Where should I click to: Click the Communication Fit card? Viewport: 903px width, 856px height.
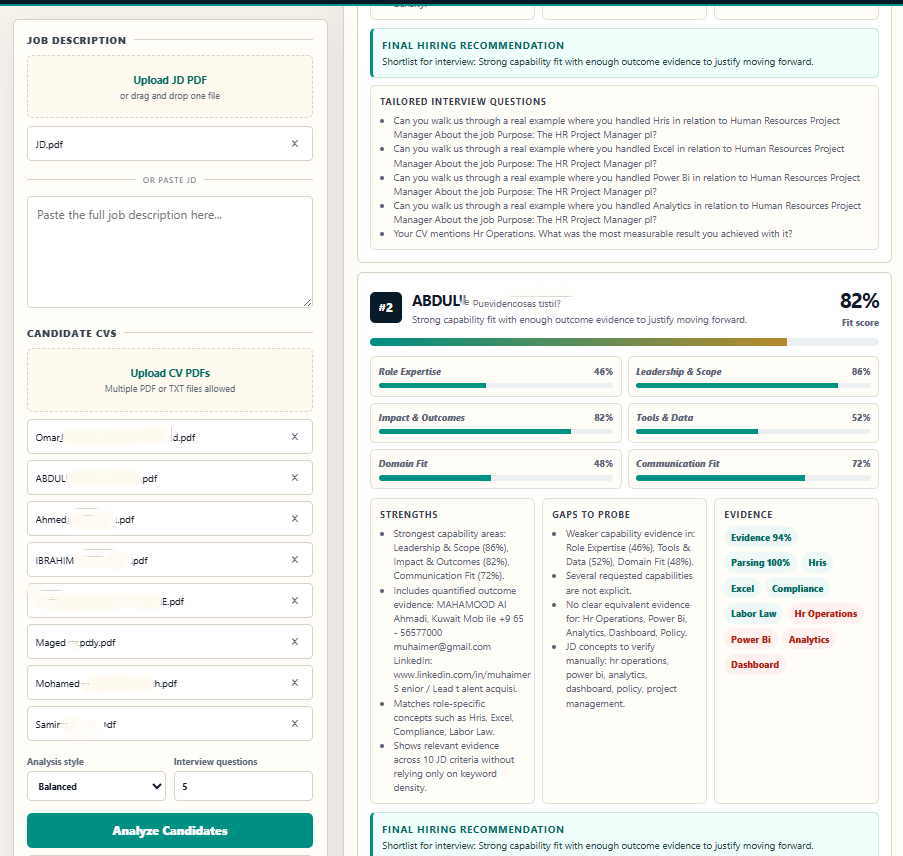click(x=753, y=469)
